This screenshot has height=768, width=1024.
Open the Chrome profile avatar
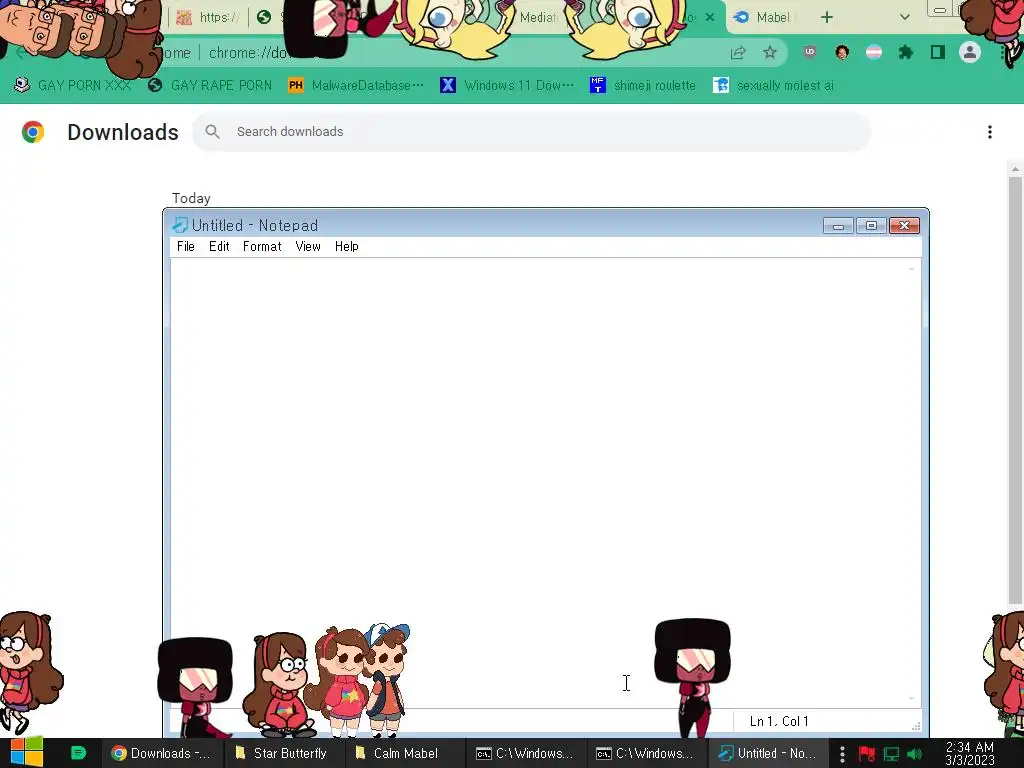pos(970,53)
